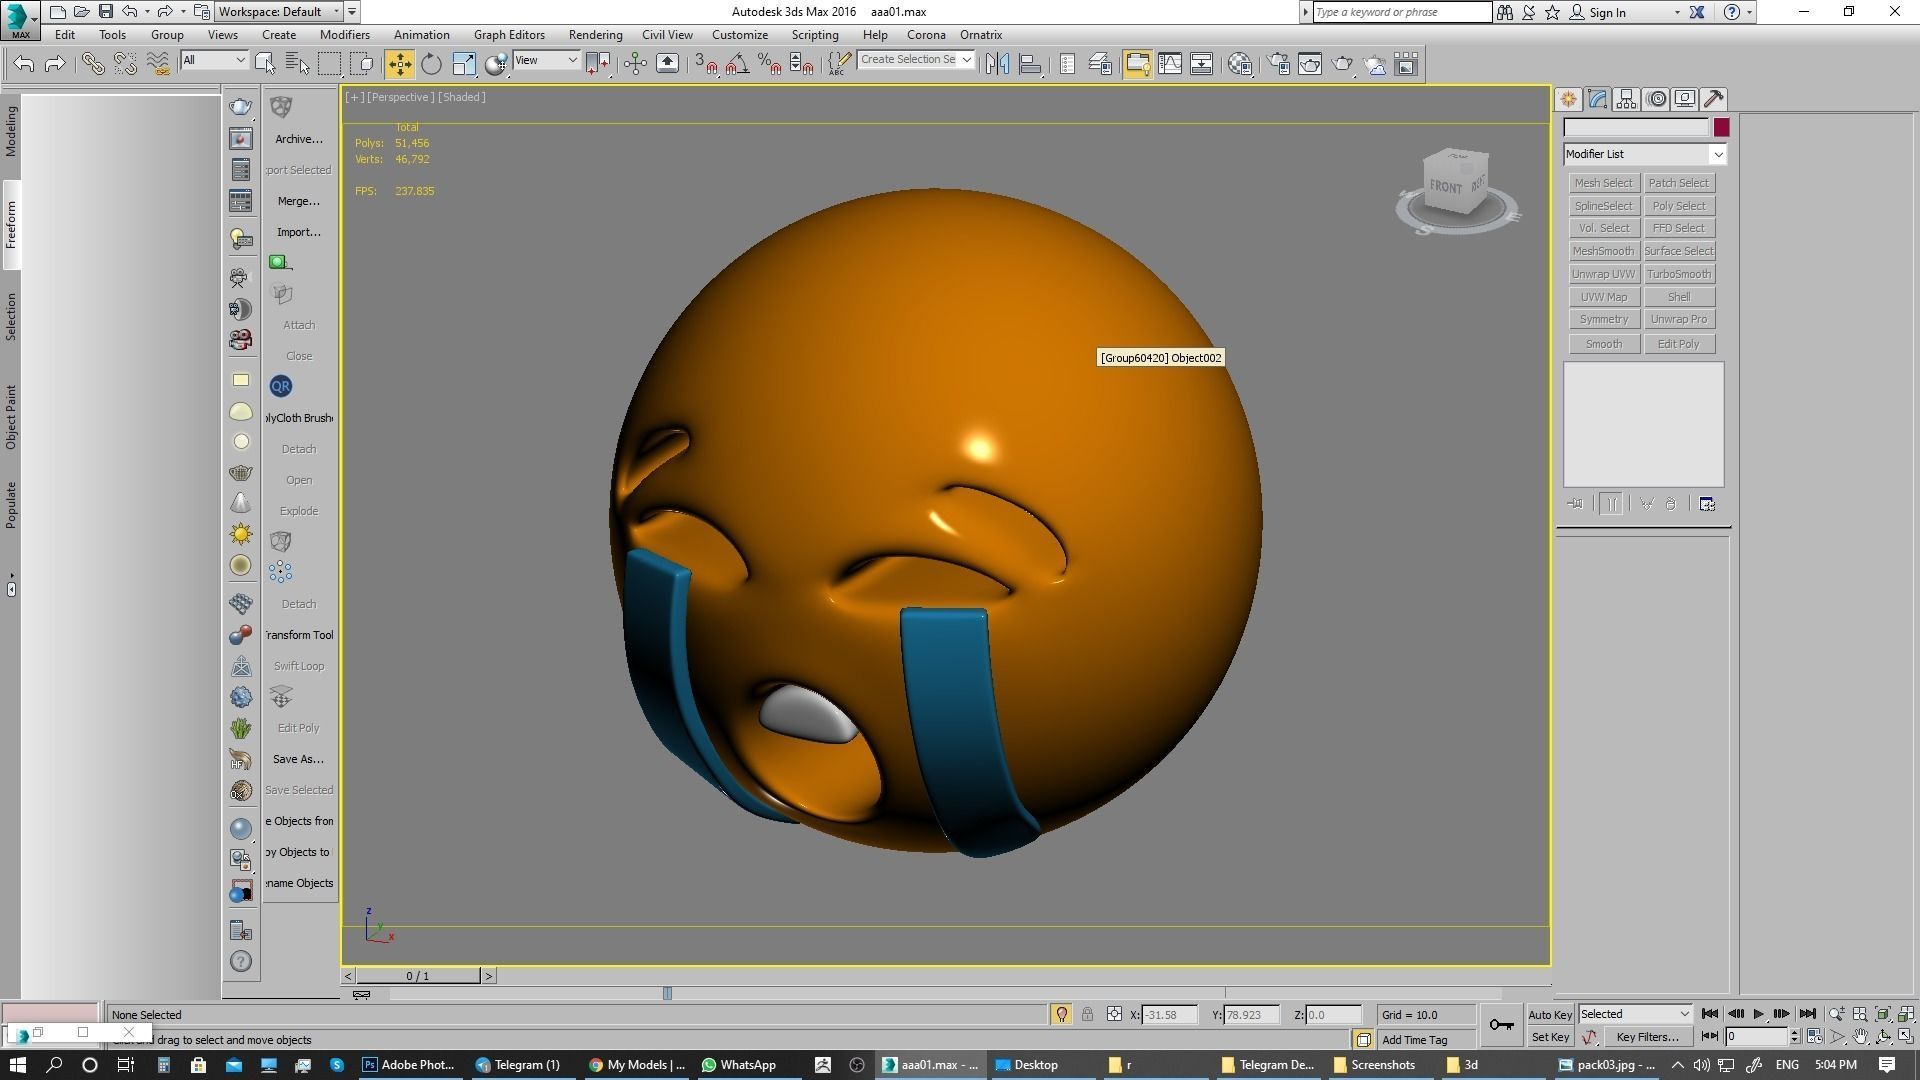The width and height of the screenshot is (1920, 1080).
Task: Choose the Rectangular Selection Region tool
Action: point(329,64)
